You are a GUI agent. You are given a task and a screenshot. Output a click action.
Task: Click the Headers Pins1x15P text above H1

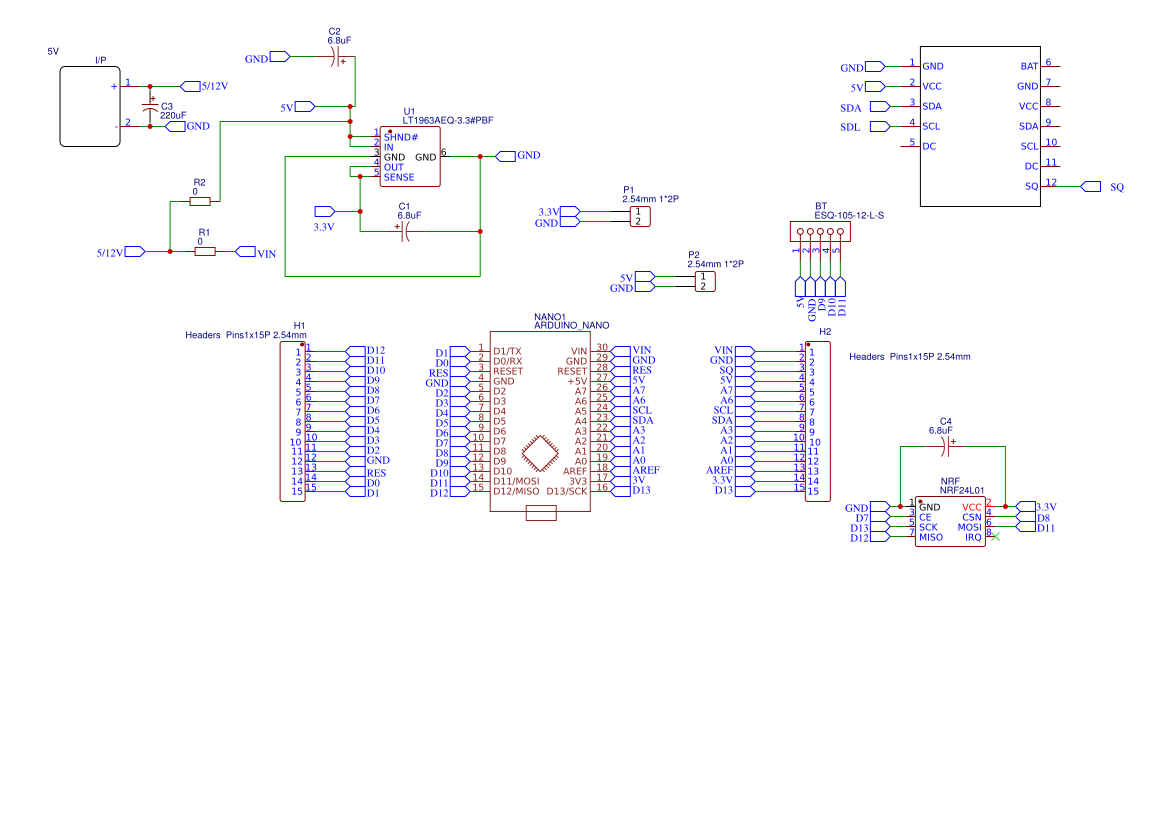coord(246,335)
